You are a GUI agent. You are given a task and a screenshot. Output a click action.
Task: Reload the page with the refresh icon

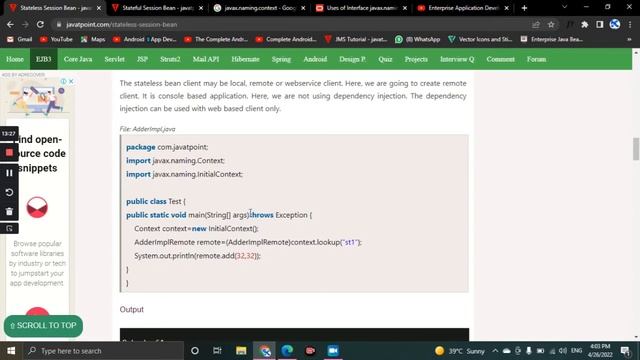pos(40,24)
